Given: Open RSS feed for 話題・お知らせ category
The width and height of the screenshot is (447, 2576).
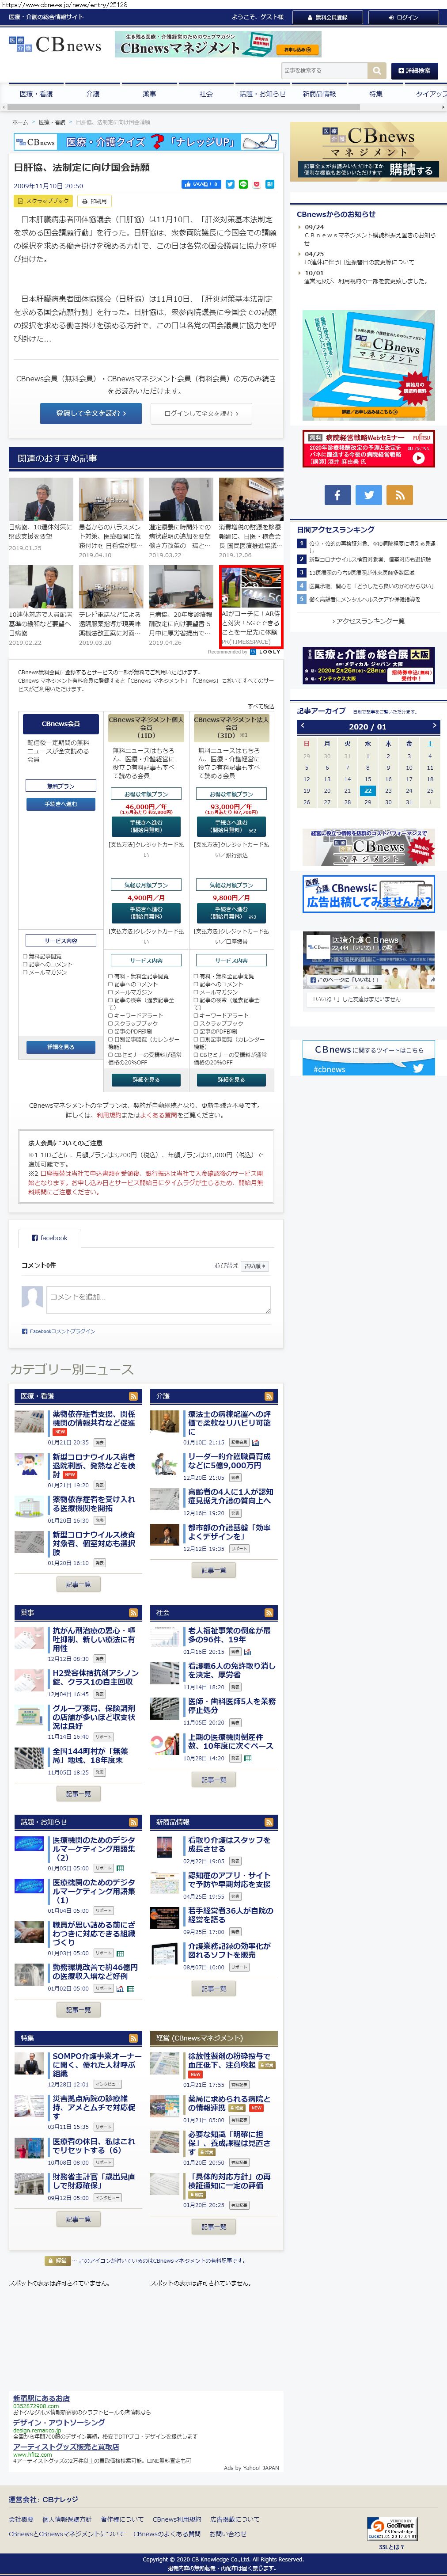Looking at the screenshot, I should point(133,1822).
